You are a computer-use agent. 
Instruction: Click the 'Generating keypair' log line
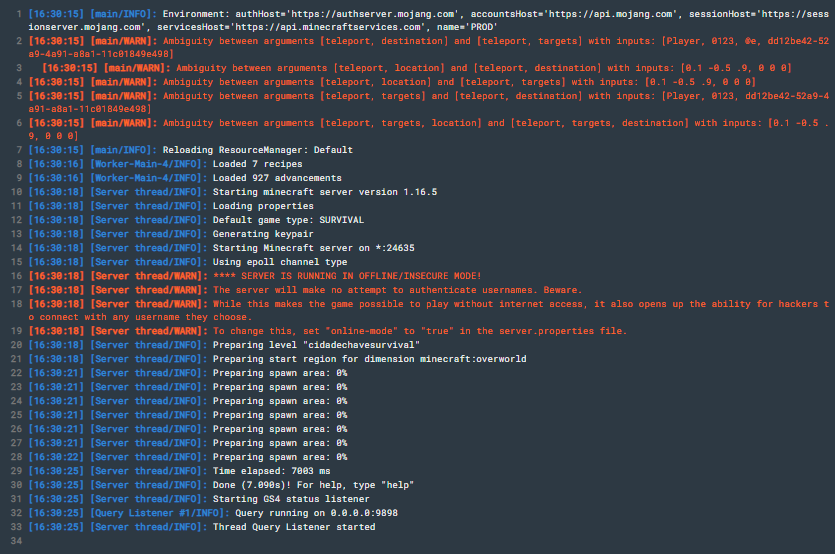click(263, 234)
